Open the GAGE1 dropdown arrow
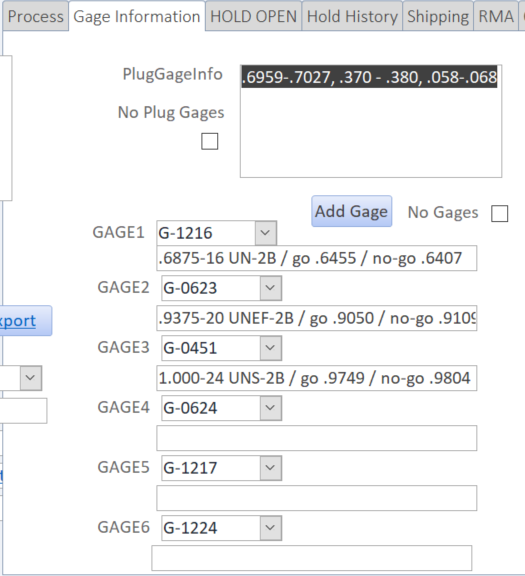 click(266, 233)
